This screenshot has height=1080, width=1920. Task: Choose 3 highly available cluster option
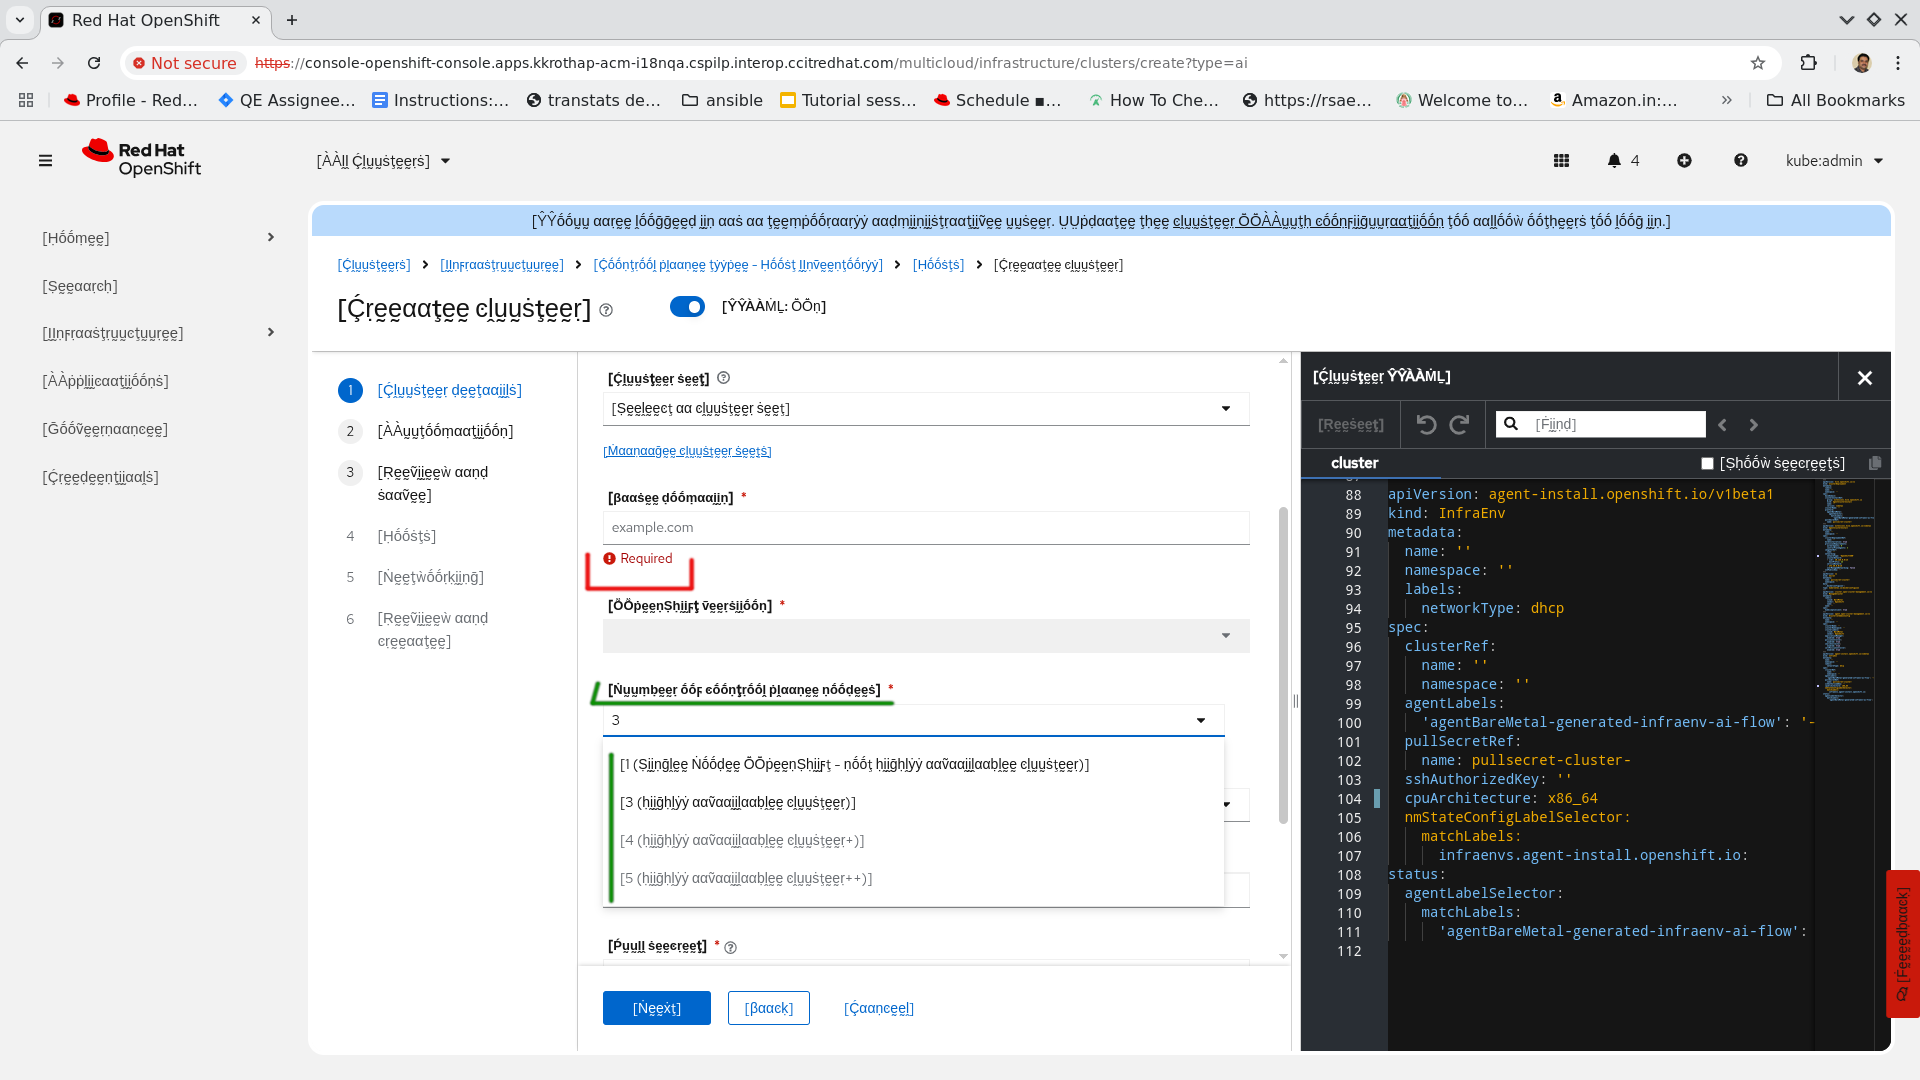(x=738, y=803)
